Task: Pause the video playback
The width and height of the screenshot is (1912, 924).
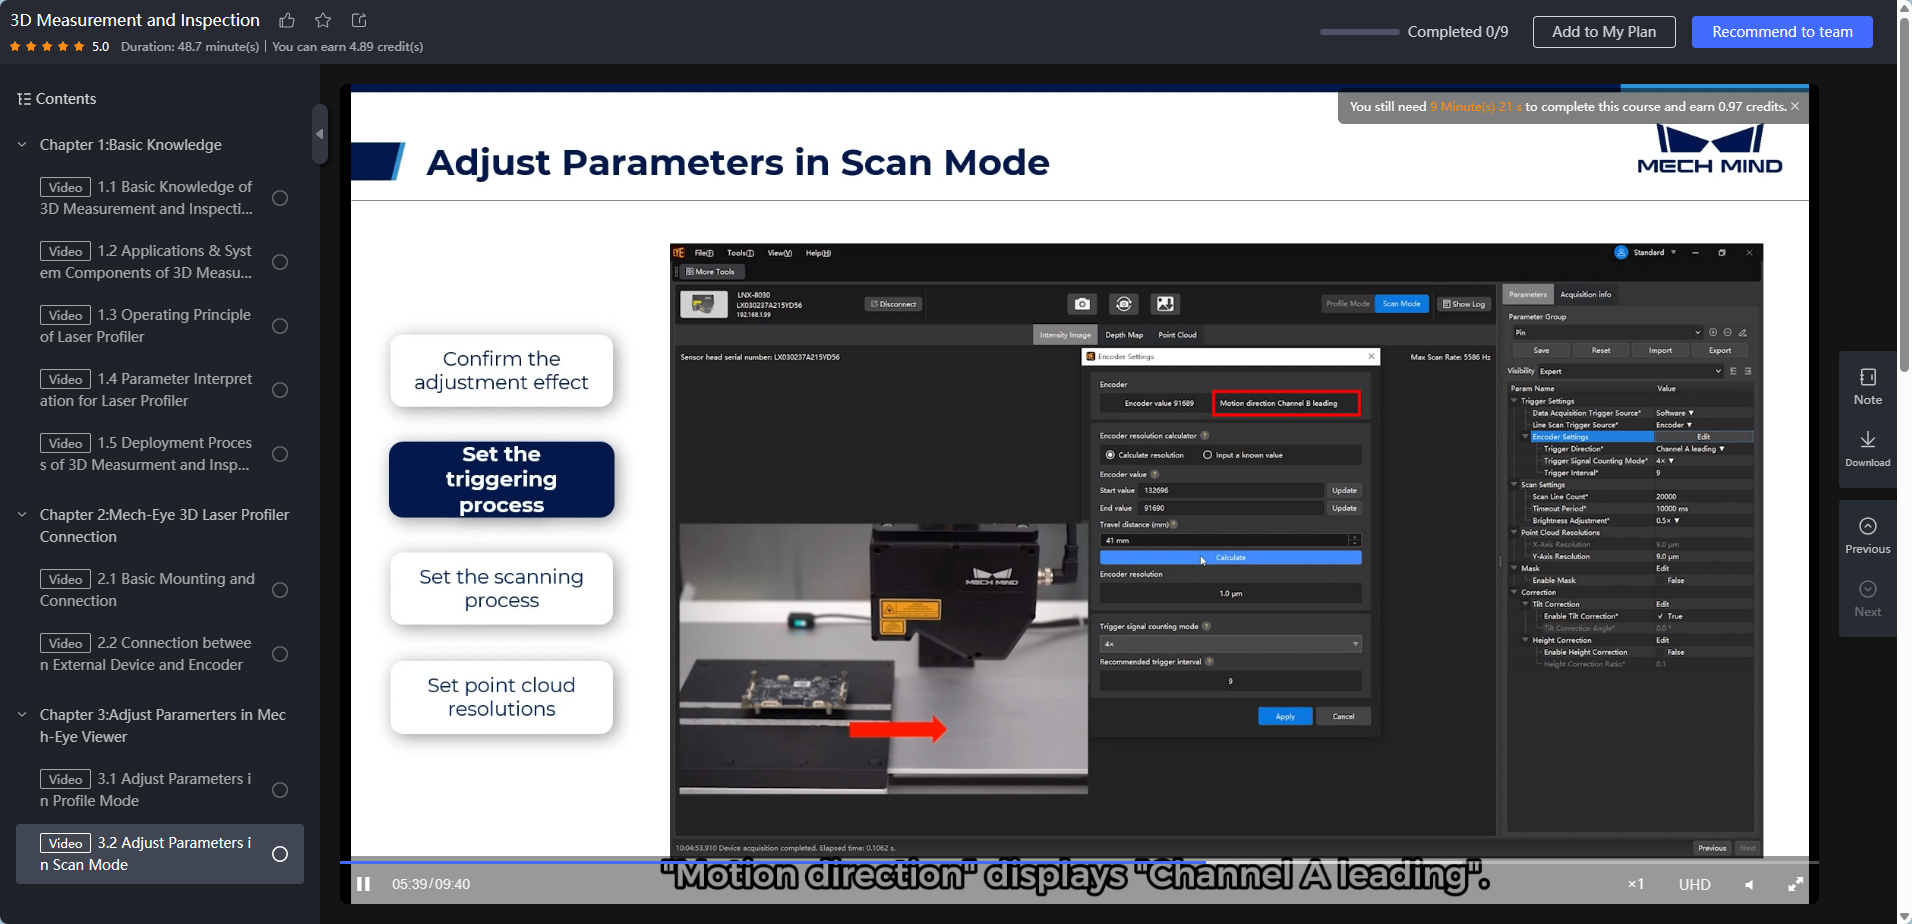Action: pyautogui.click(x=364, y=884)
